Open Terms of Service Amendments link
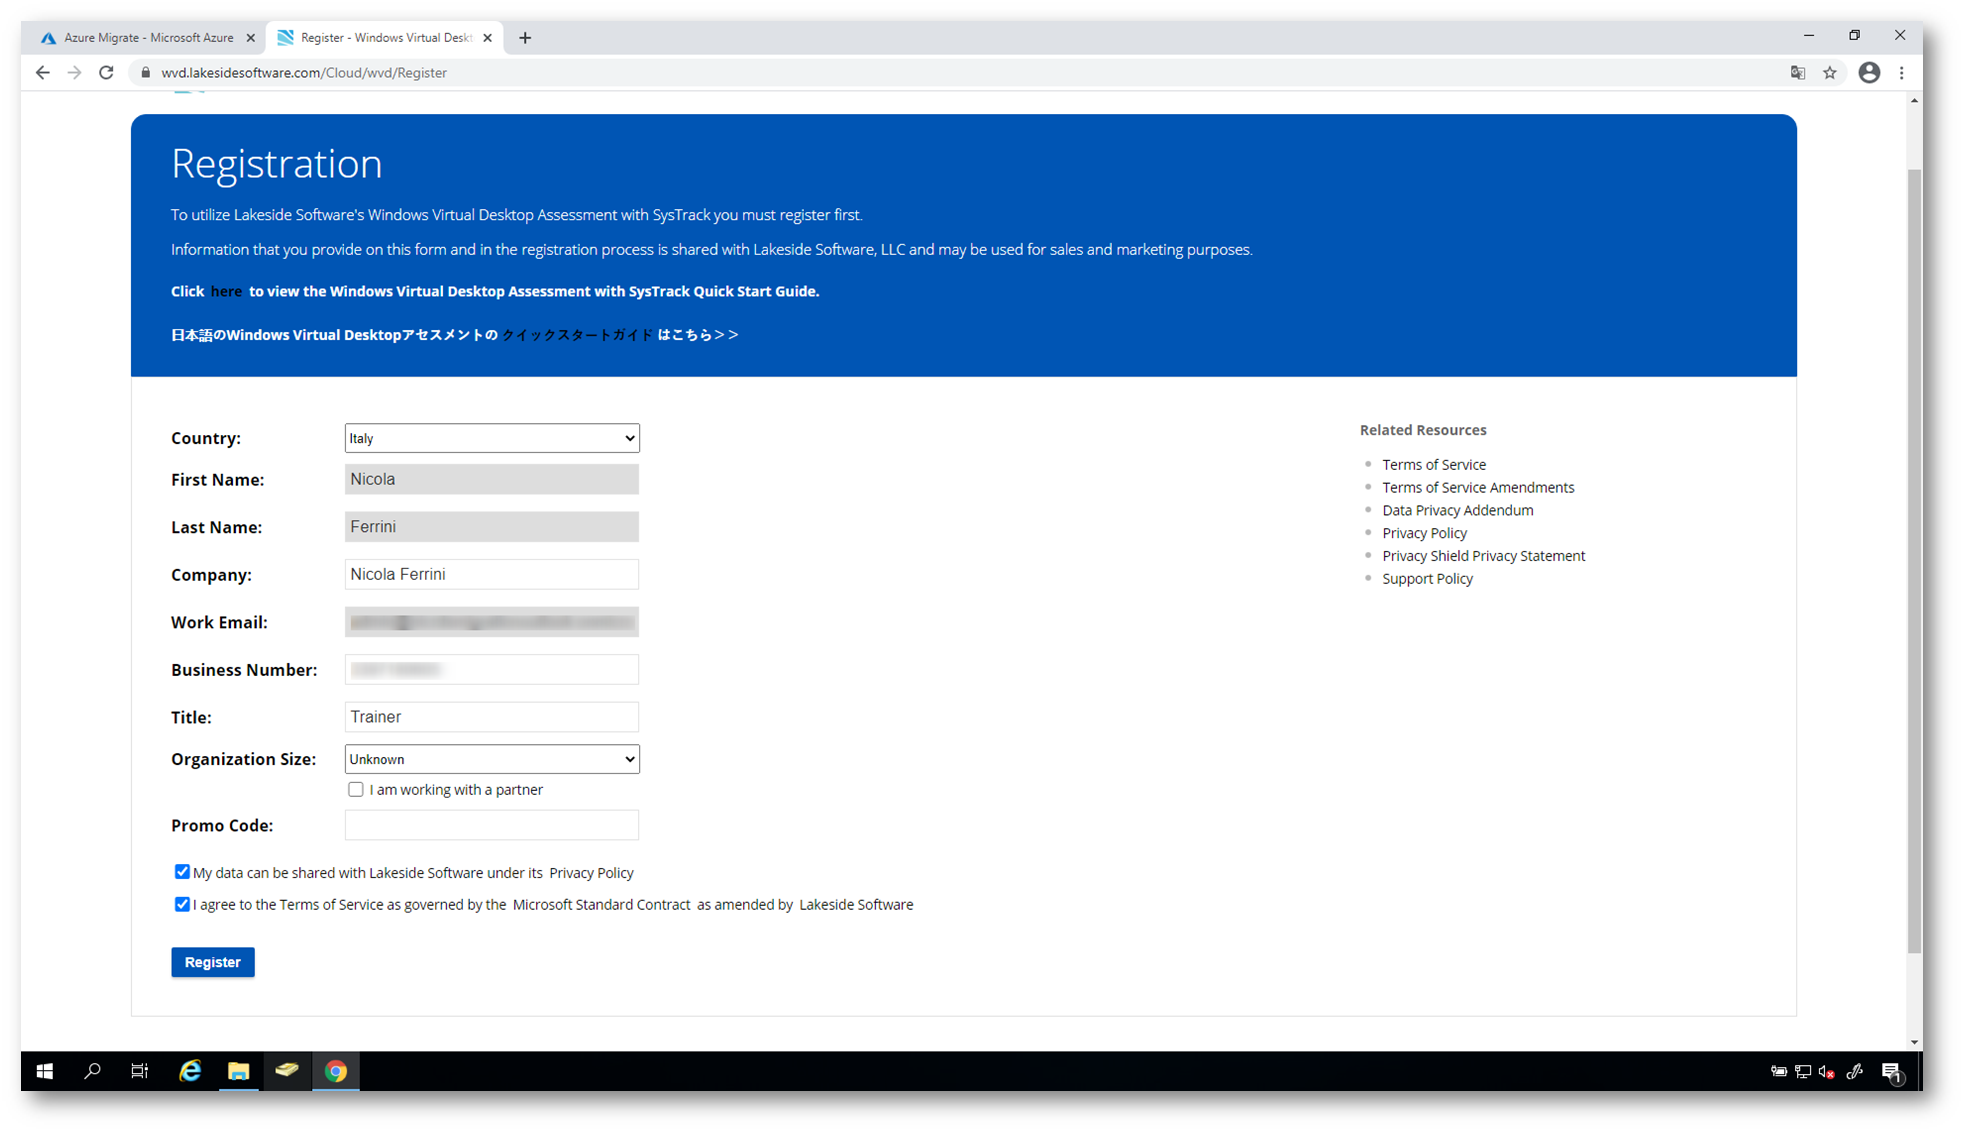 tap(1478, 487)
